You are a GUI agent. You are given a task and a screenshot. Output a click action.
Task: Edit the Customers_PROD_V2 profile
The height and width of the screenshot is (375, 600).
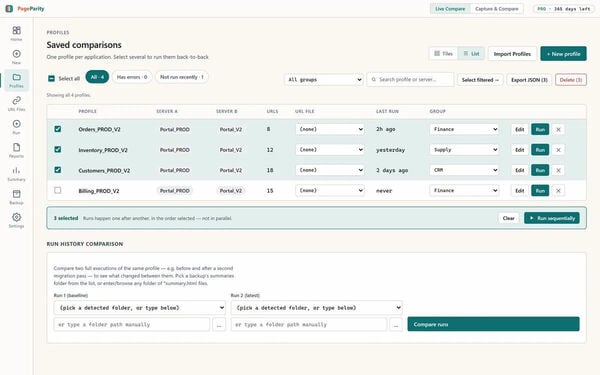tap(519, 170)
